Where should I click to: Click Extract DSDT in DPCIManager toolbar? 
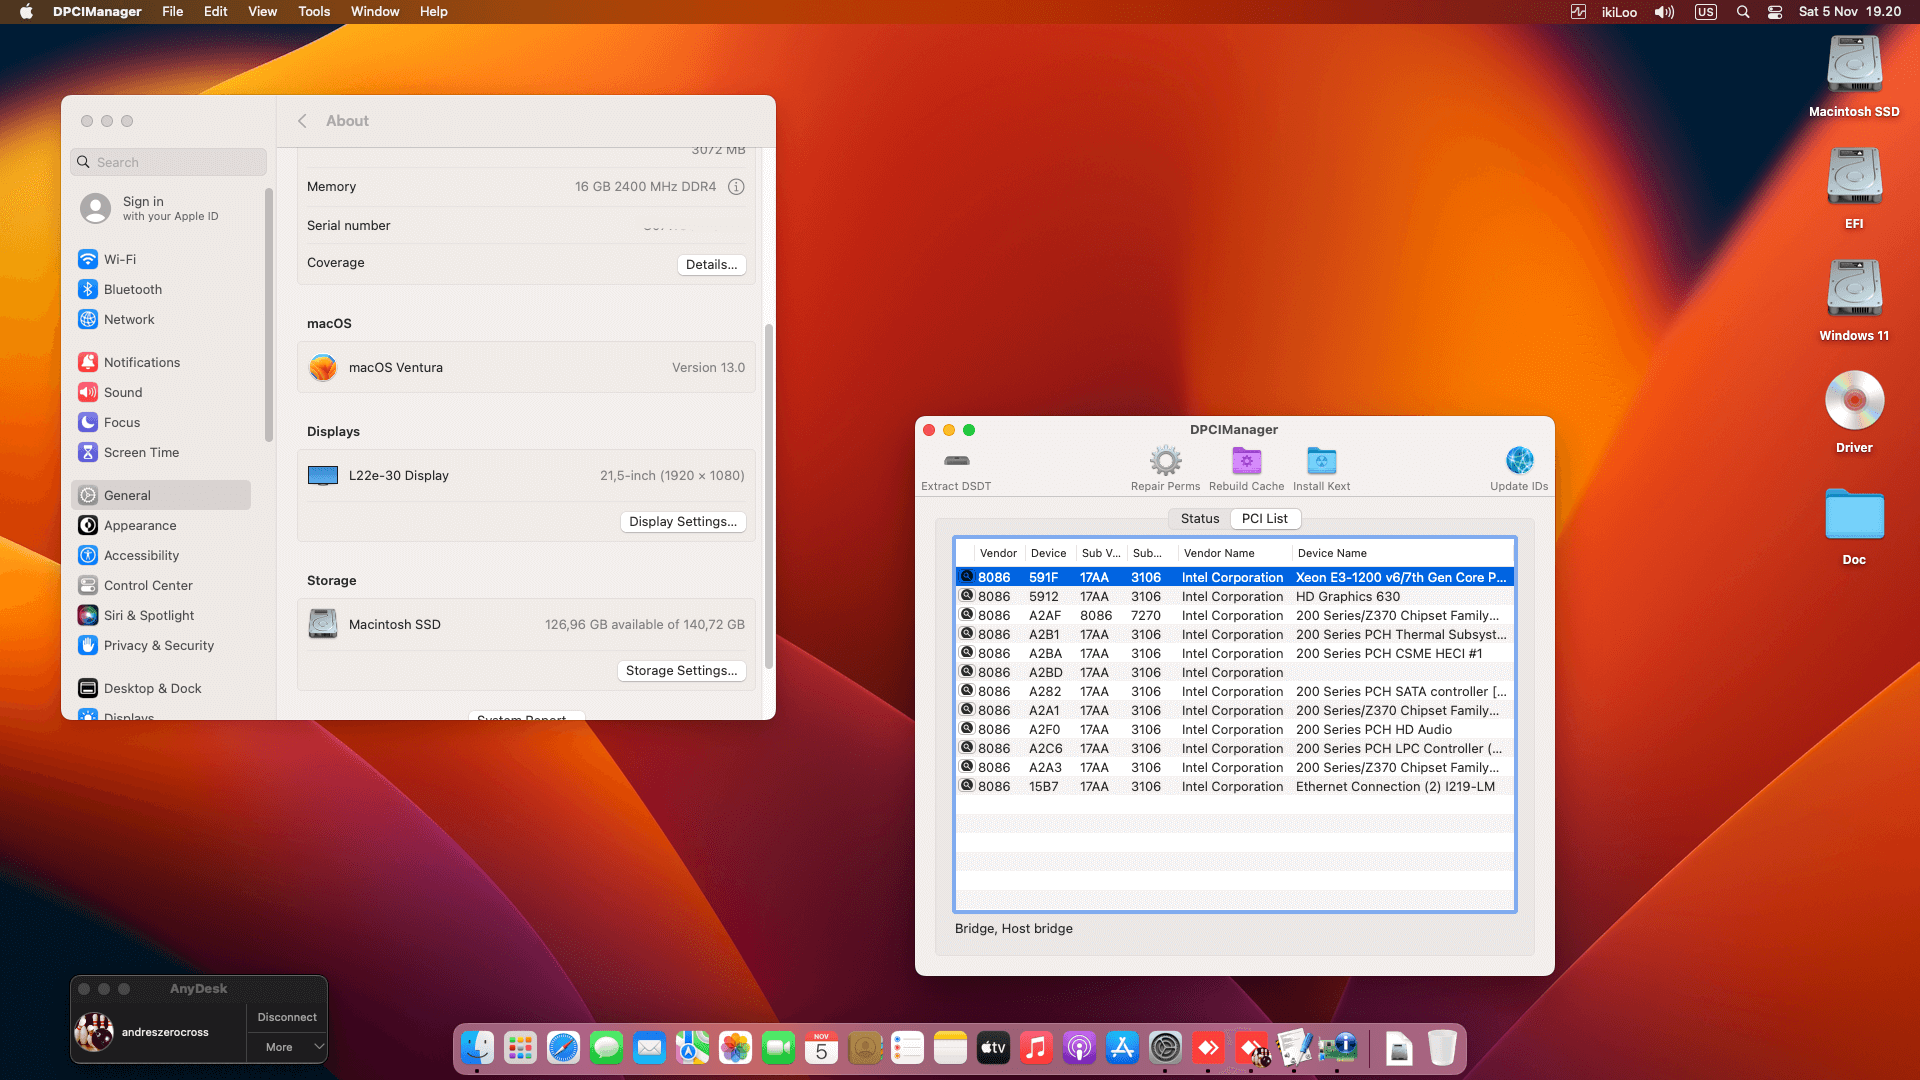click(956, 467)
